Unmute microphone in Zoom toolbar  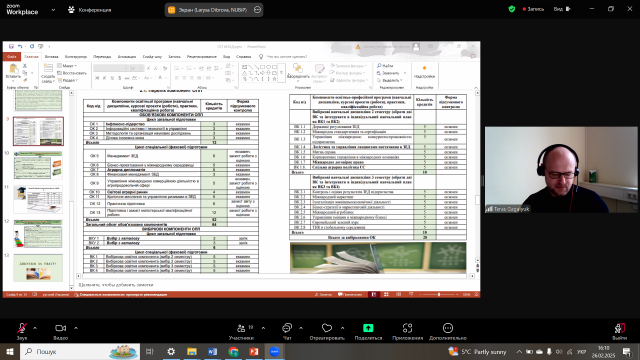click(x=22, y=328)
